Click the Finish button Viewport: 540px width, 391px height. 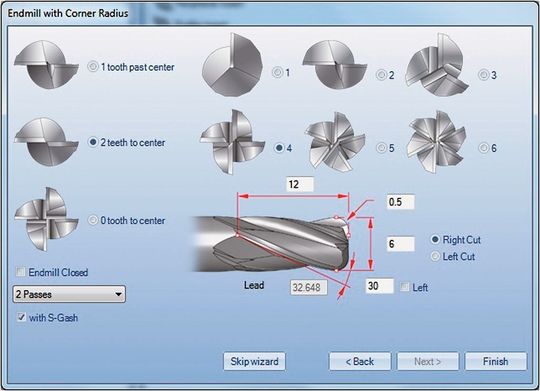[496, 361]
